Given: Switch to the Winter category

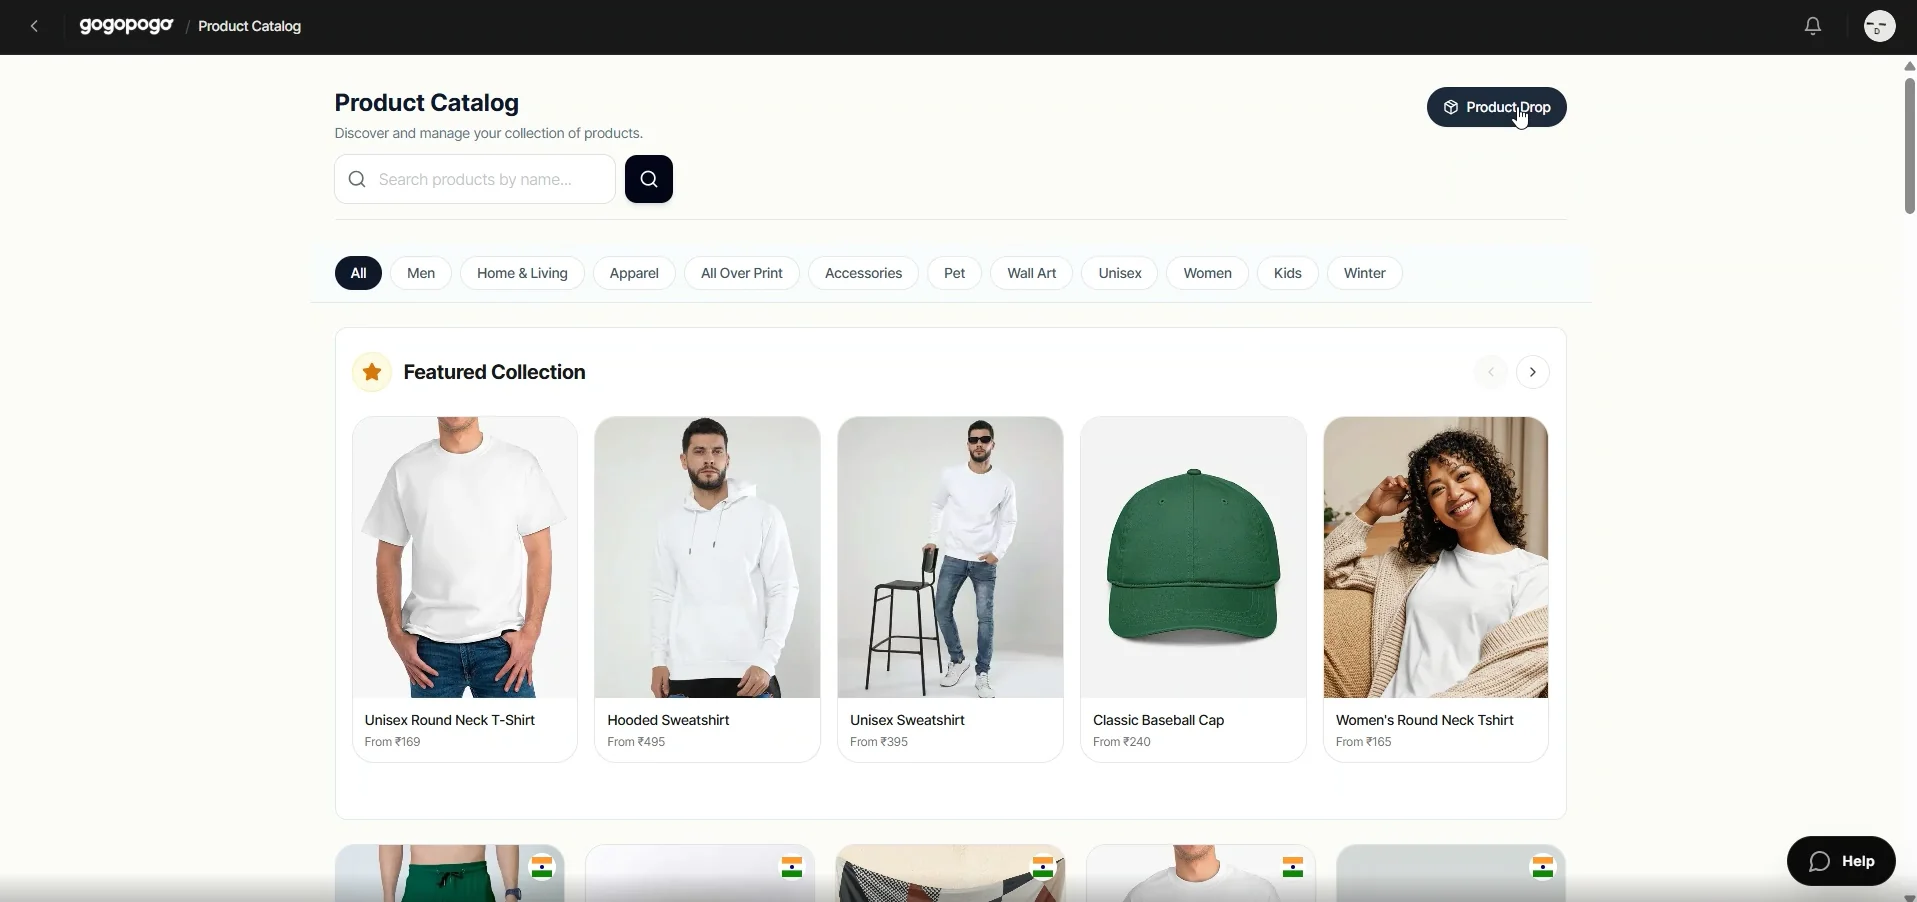Looking at the screenshot, I should click(1365, 274).
